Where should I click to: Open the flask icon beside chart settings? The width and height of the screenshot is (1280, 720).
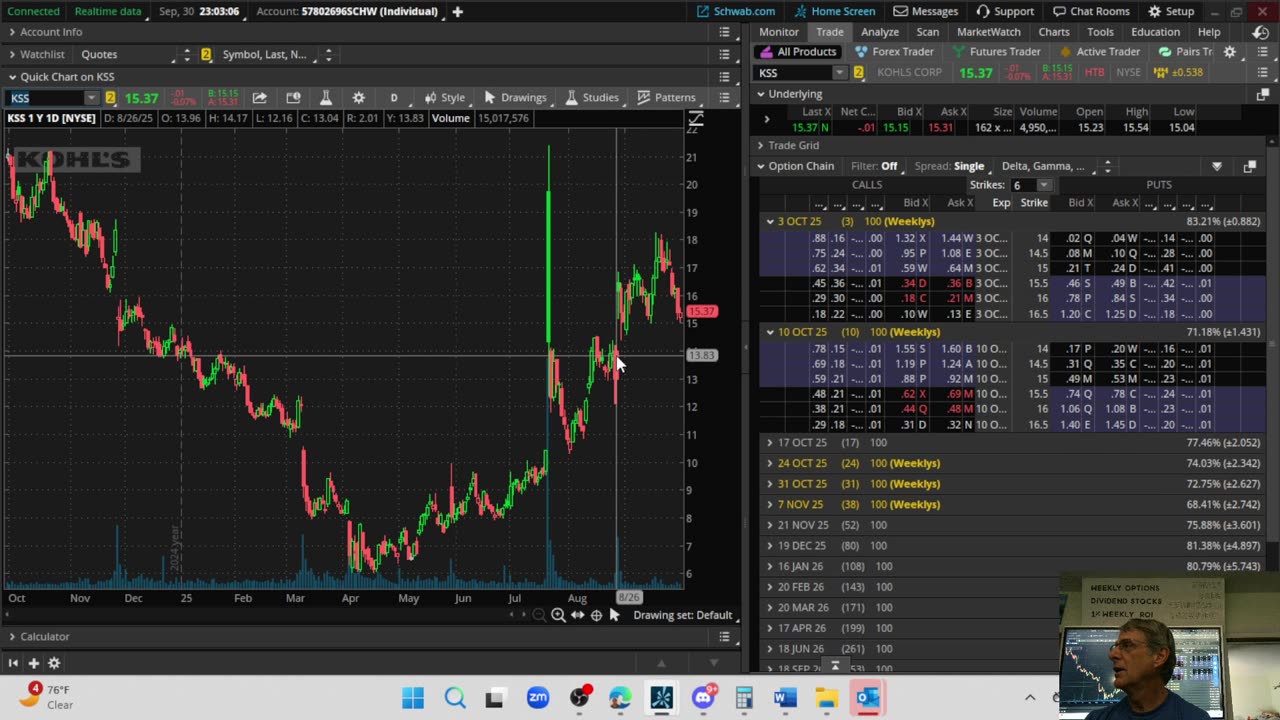point(325,97)
